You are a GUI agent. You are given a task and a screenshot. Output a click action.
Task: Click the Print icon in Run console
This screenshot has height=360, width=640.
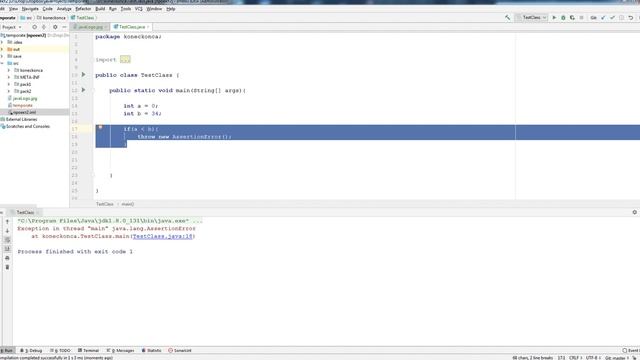[x=7, y=258]
